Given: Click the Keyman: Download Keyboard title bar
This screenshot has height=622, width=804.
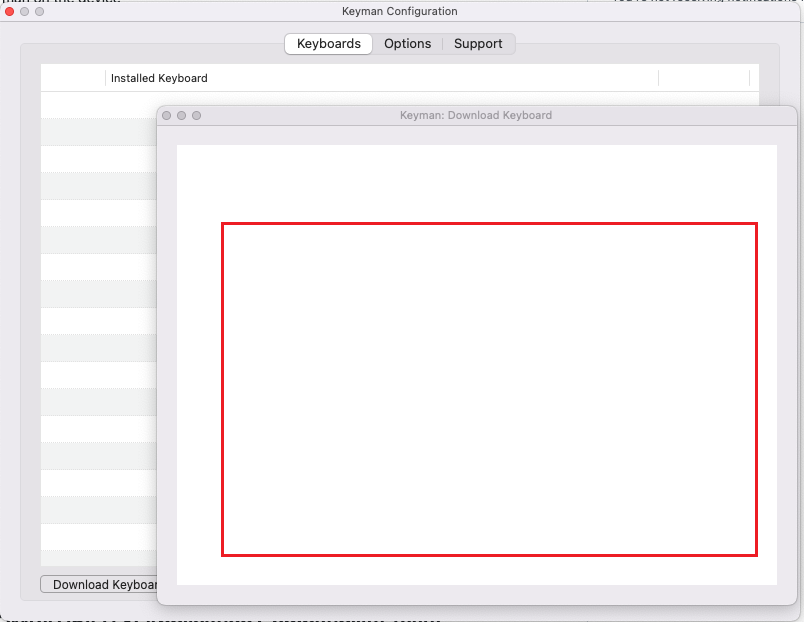Looking at the screenshot, I should (476, 115).
